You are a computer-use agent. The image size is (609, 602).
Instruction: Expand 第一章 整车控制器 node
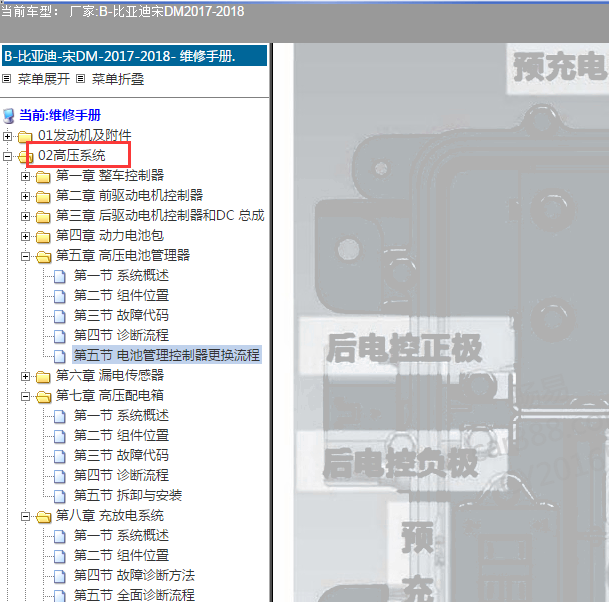click(25, 177)
